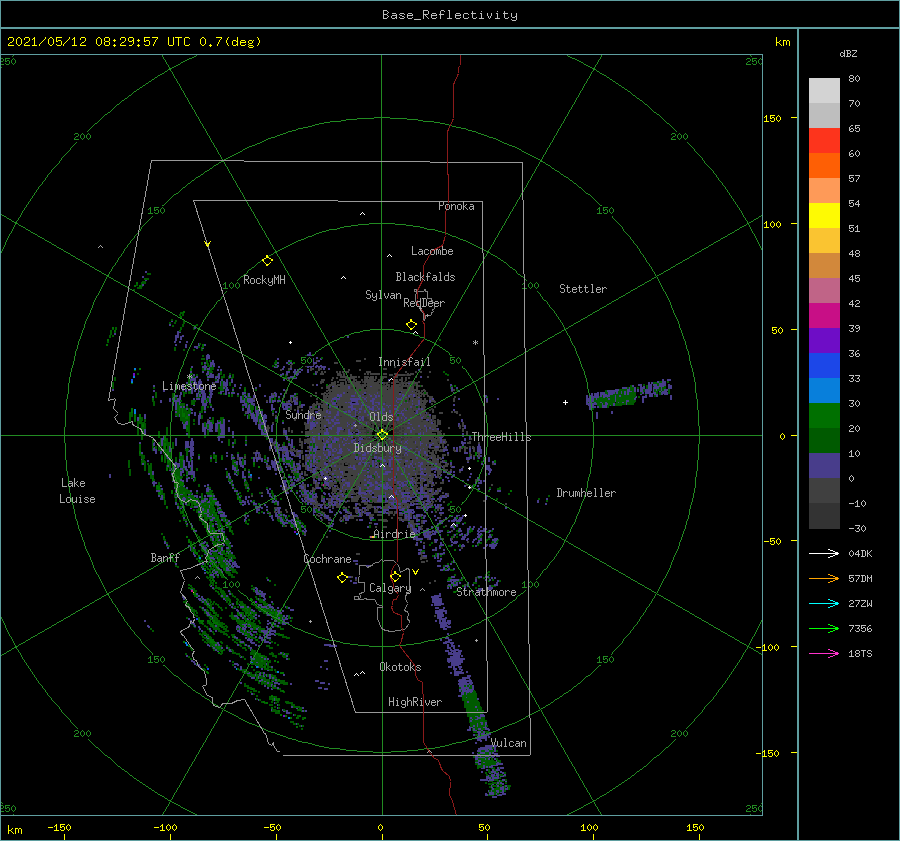
Task: Click the Sylvan label
Action: pos(383,295)
